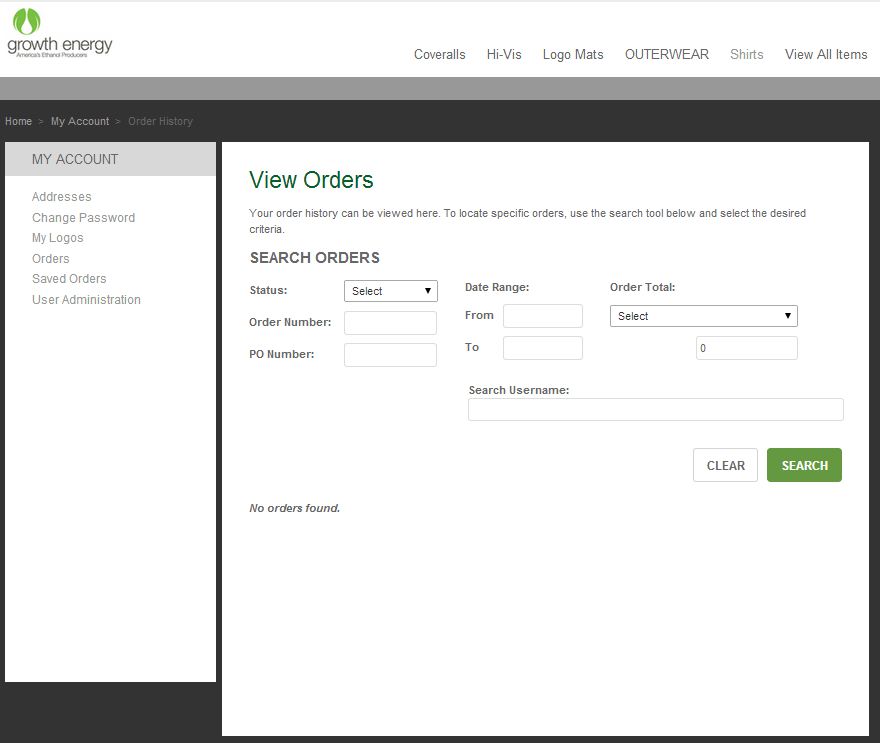
Task: Click View All Items link
Action: [825, 55]
